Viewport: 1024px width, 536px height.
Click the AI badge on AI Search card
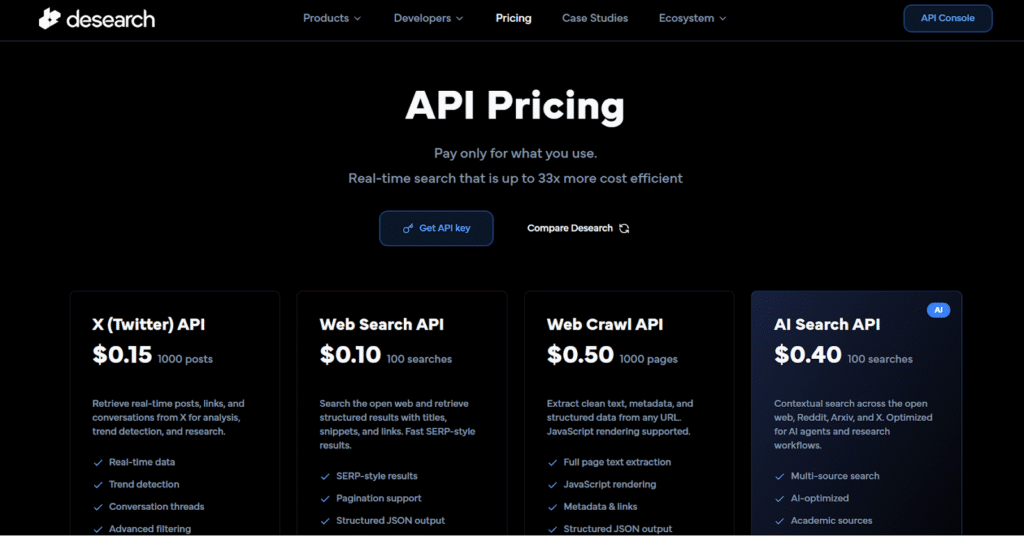tap(938, 310)
